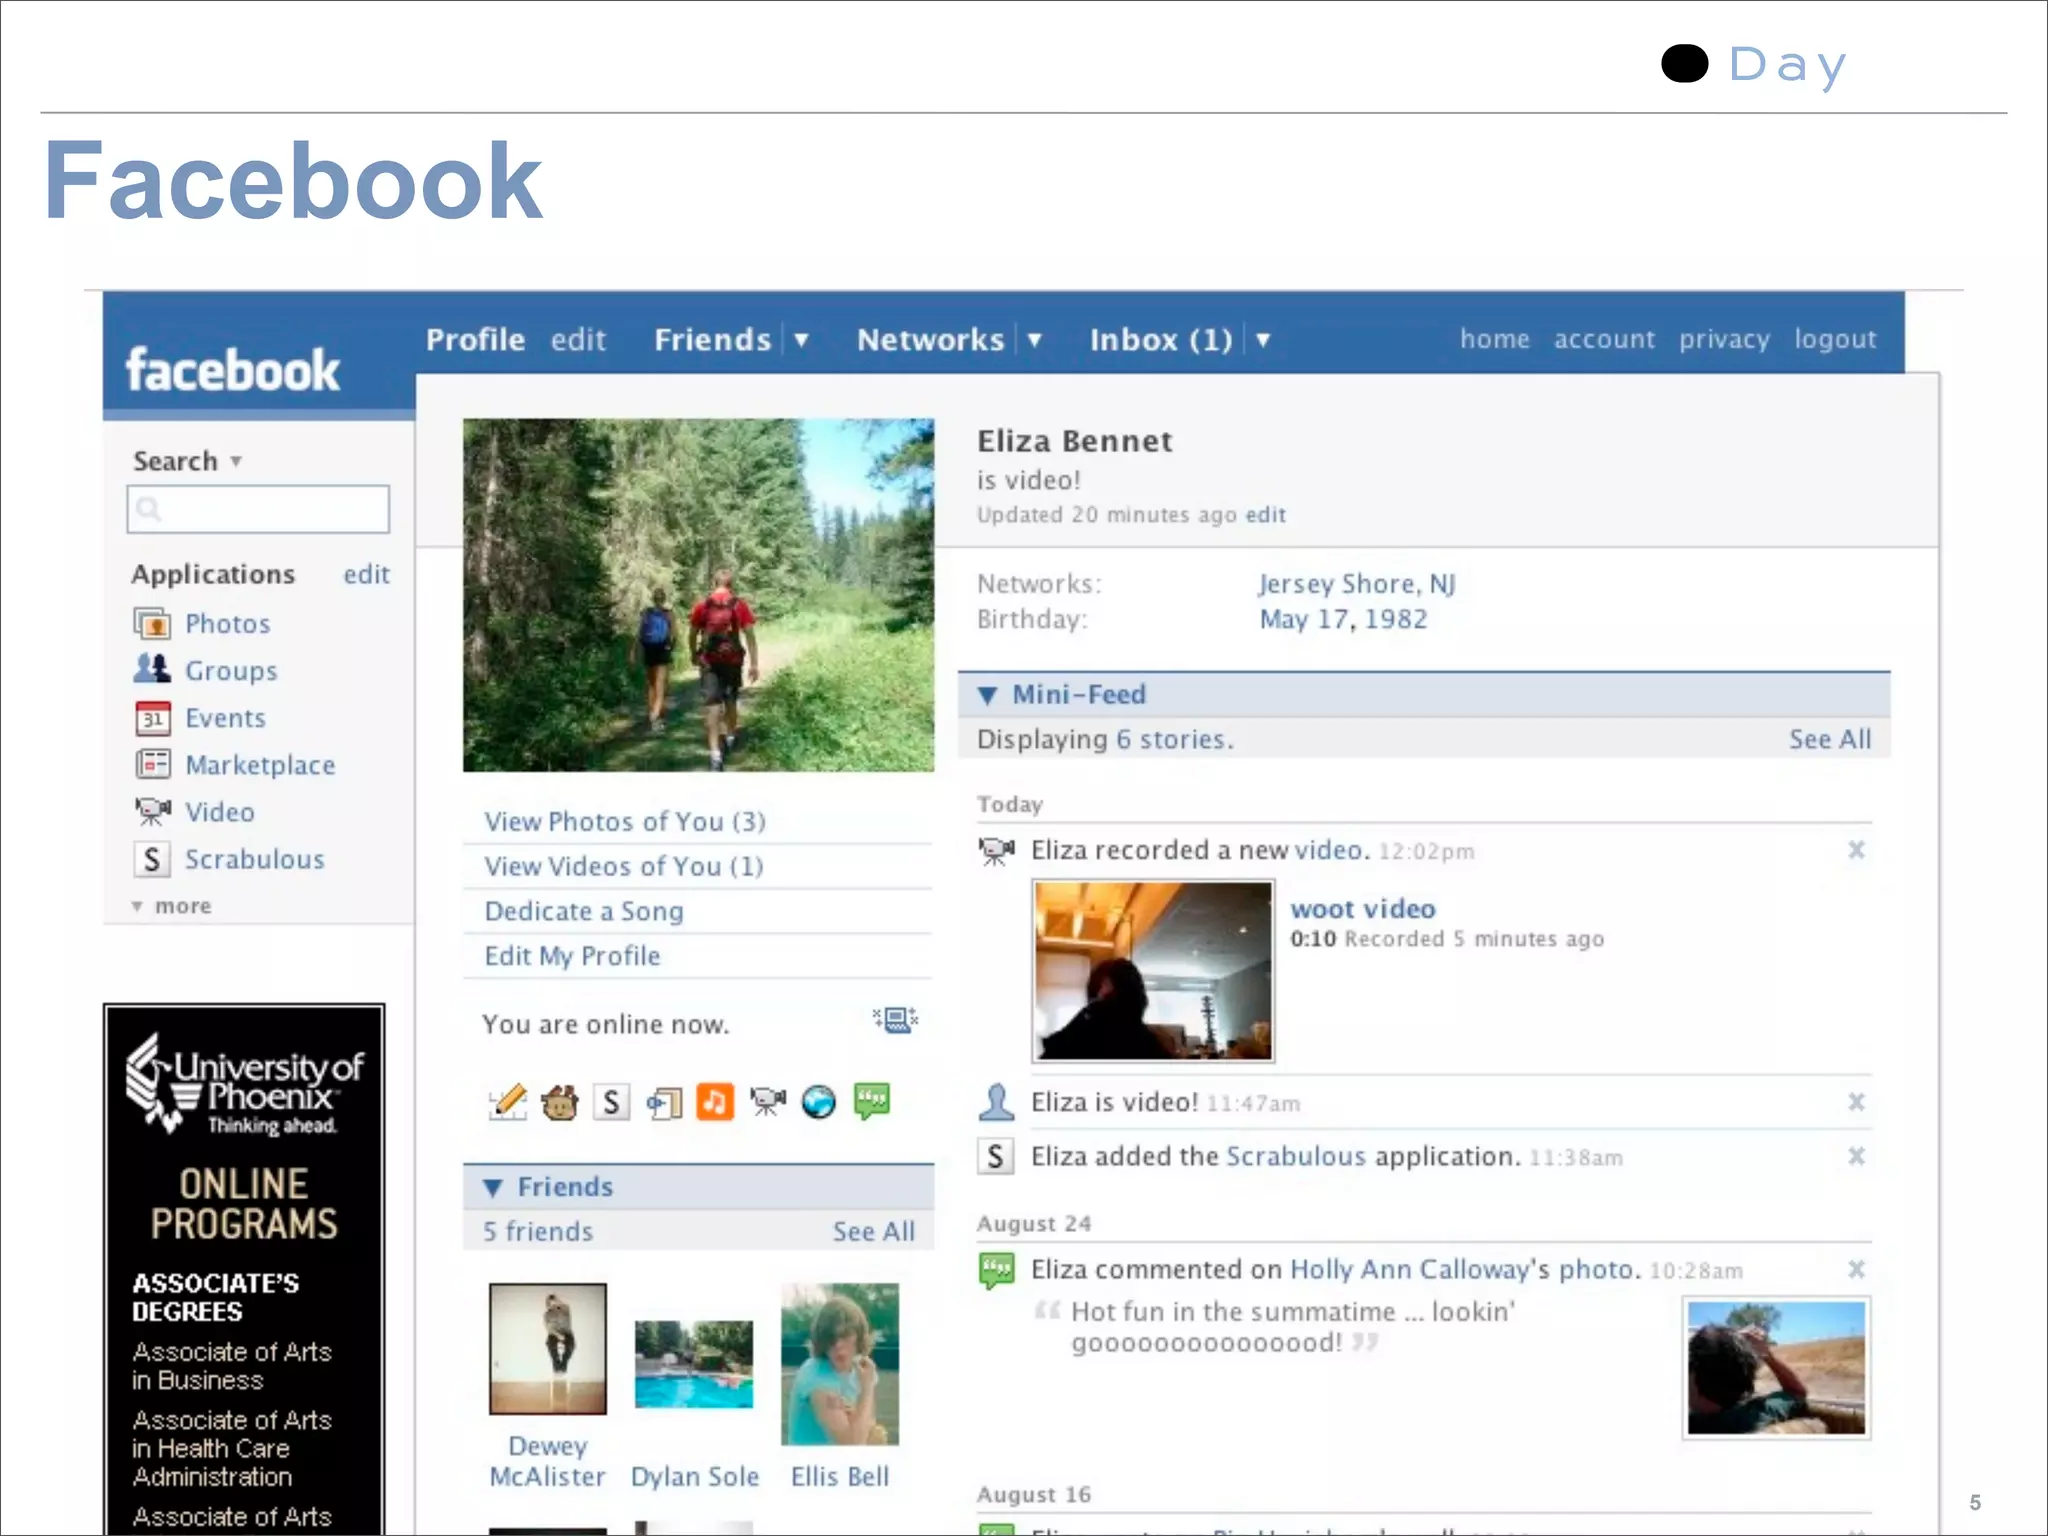Click edit next to Profile in top bar
This screenshot has width=2048, height=1536.
click(x=578, y=340)
